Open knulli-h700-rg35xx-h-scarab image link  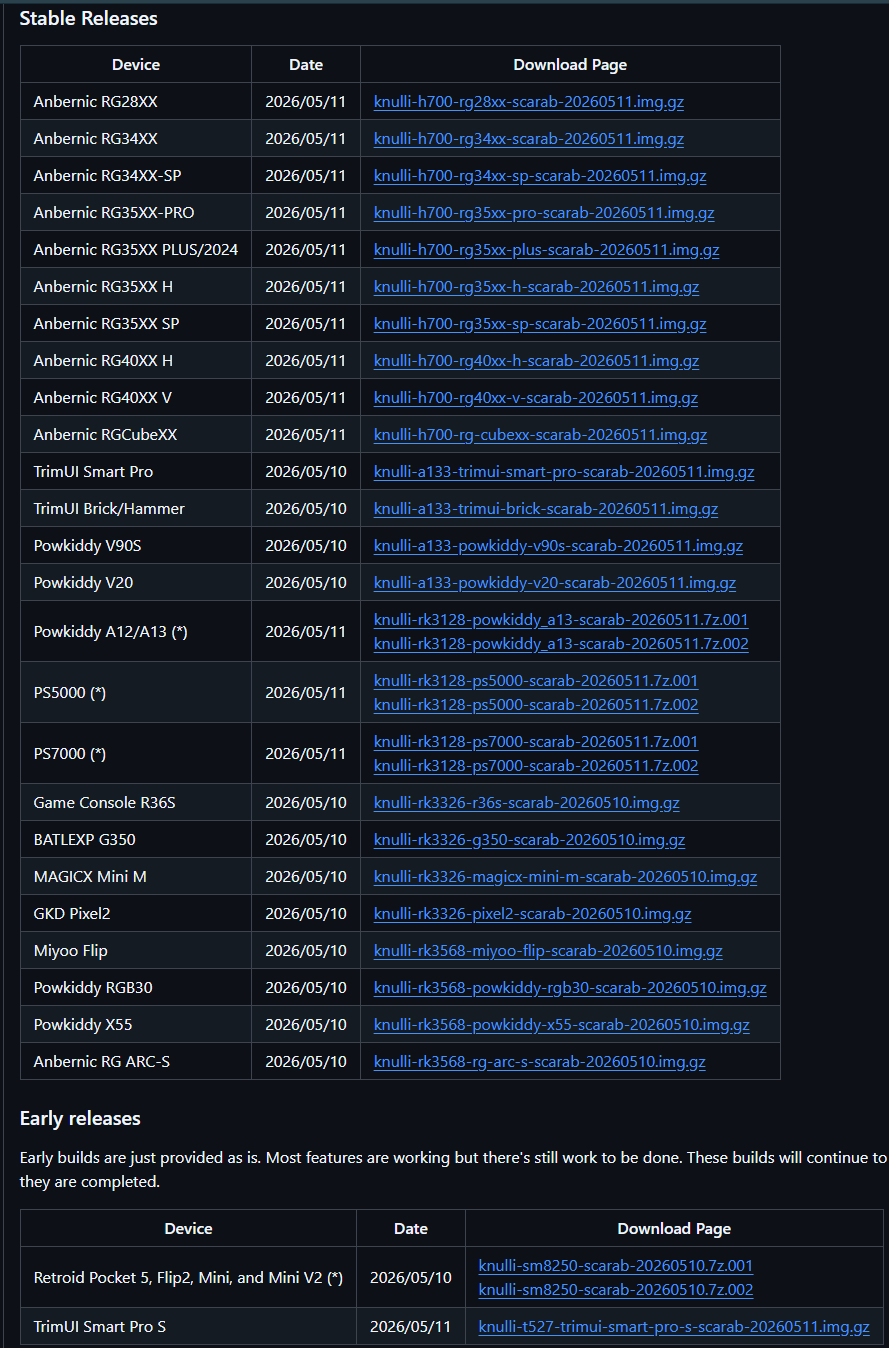pyautogui.click(x=537, y=286)
